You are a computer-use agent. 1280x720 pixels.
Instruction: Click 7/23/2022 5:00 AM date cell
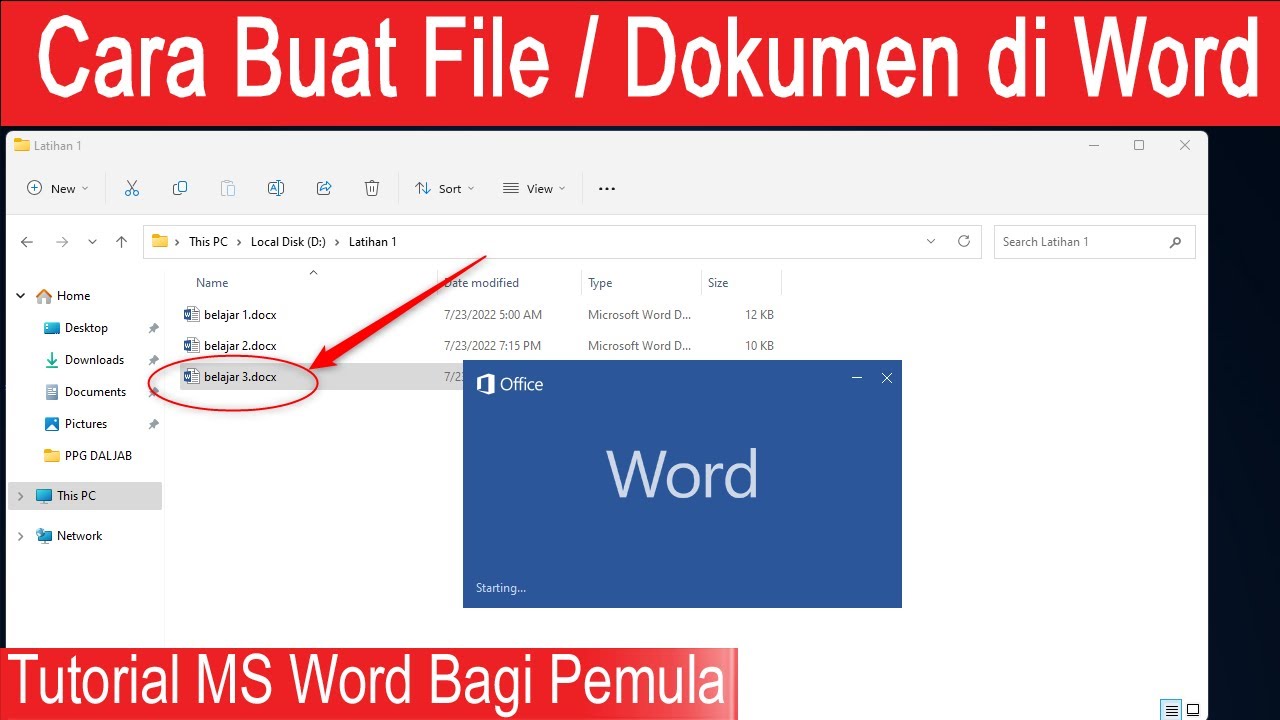tap(493, 315)
